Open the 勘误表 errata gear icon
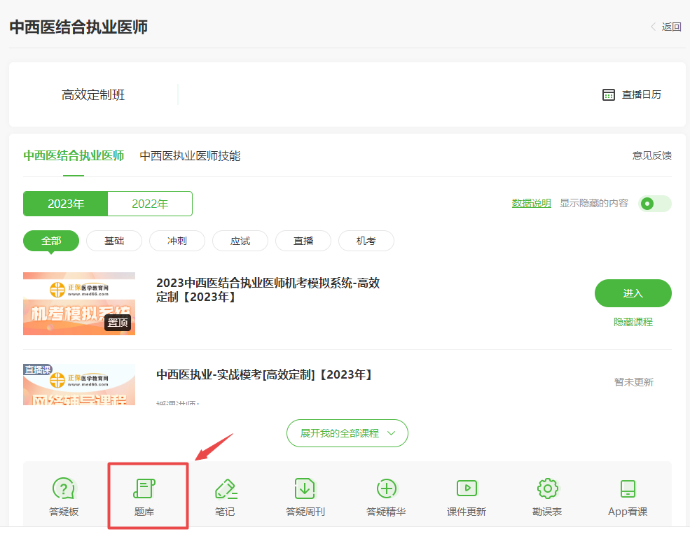This screenshot has height=534, width=690. [547, 489]
